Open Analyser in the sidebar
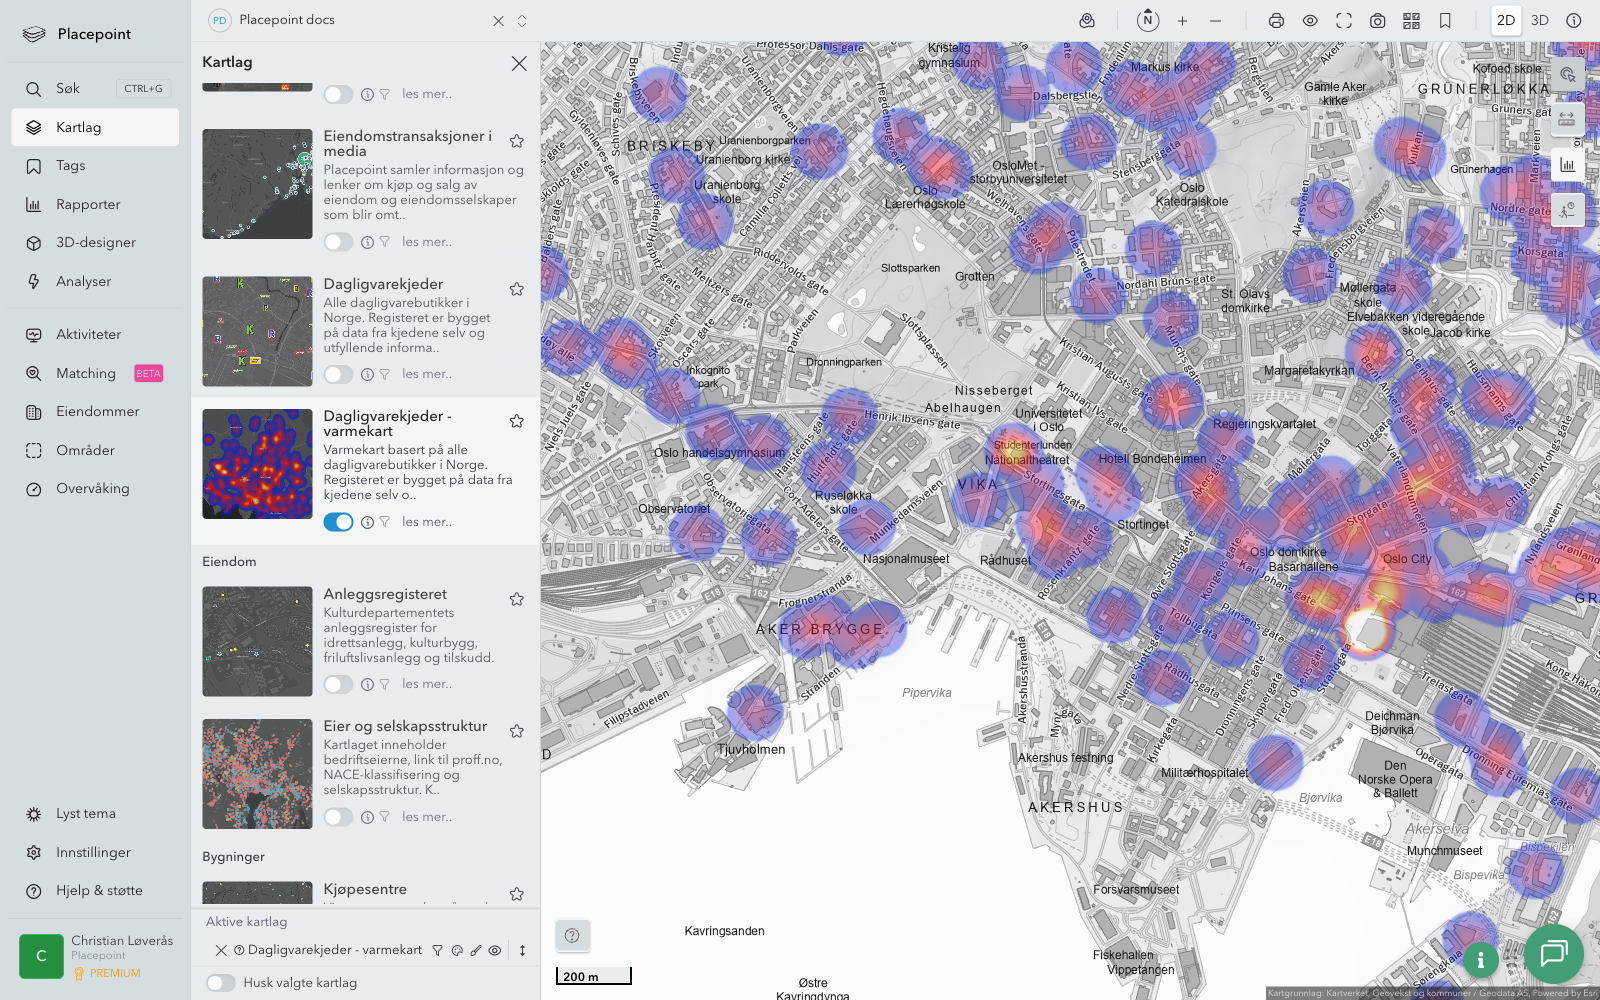The image size is (1600, 1000). 84,282
